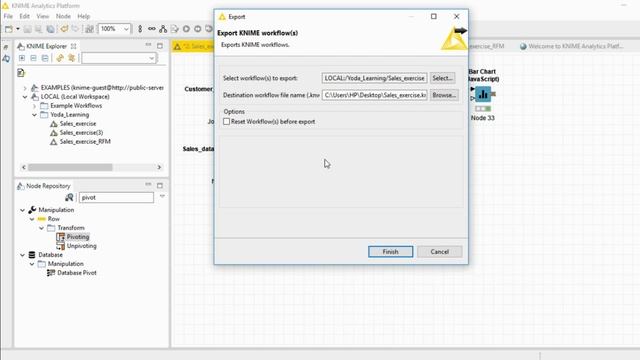
Task: Click the branching nodes icon in the toolbar
Action: [x=163, y=29]
